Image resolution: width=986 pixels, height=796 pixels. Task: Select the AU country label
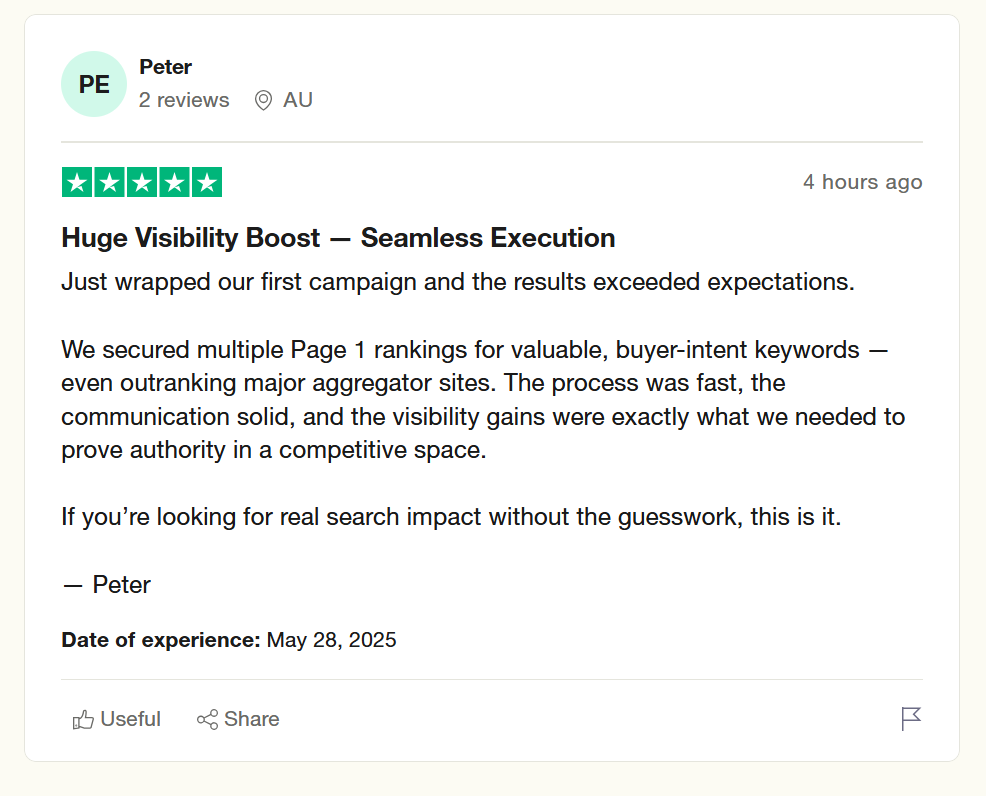click(x=298, y=100)
